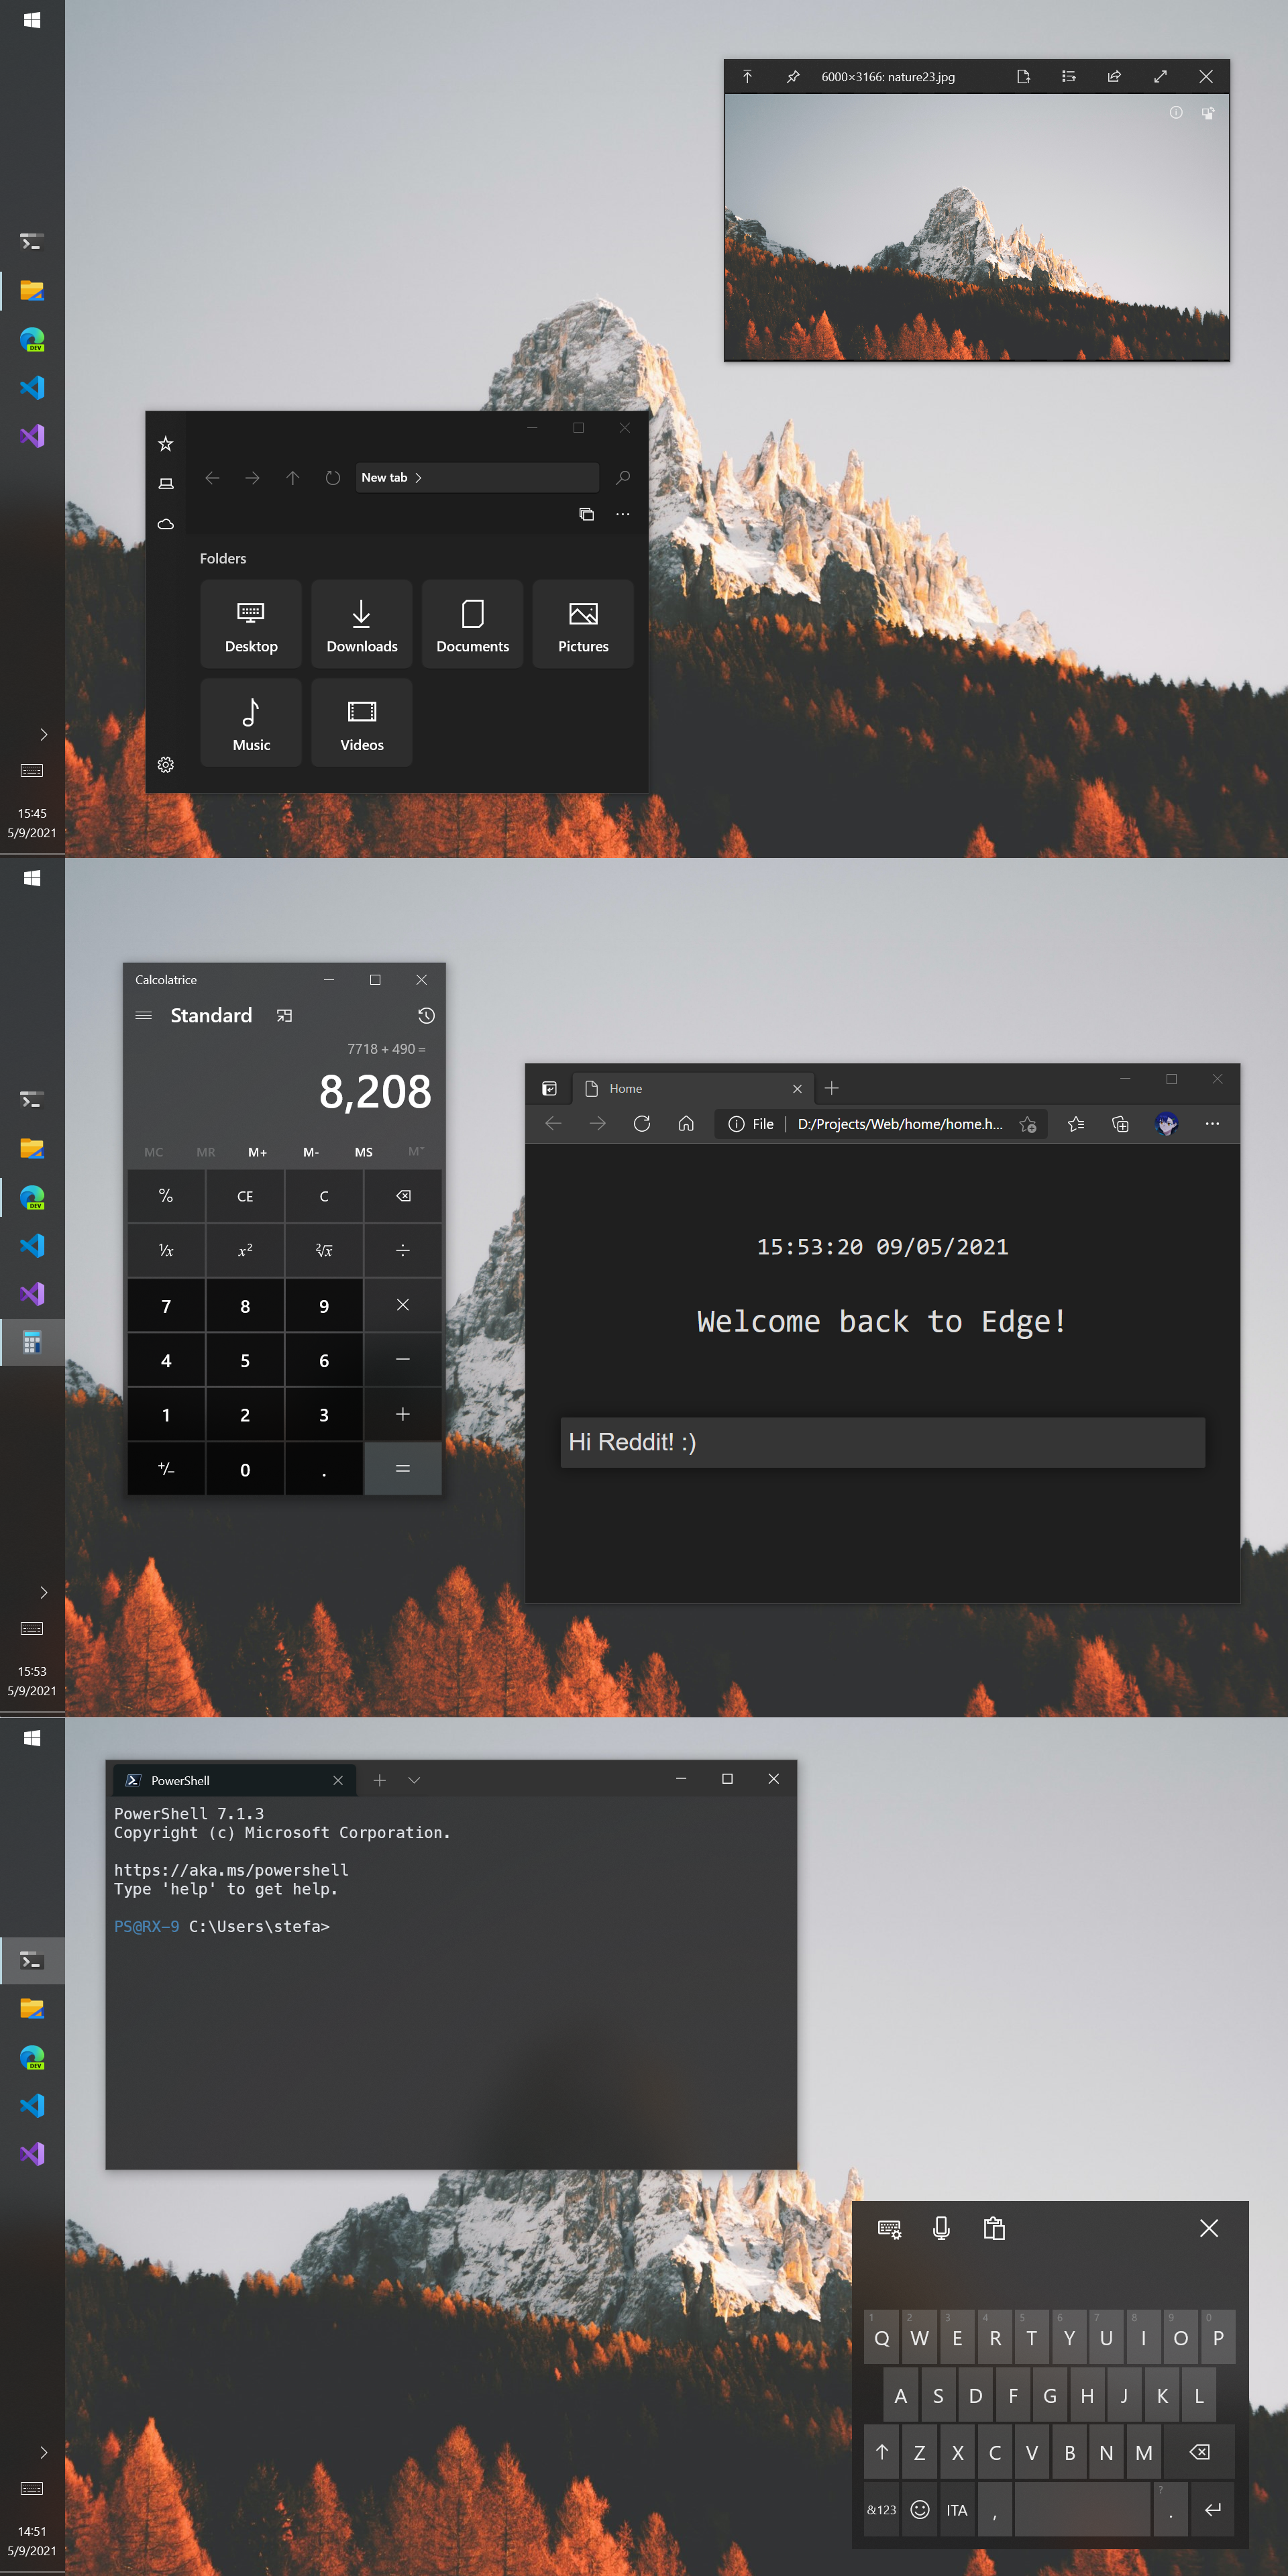This screenshot has width=1288, height=2576.
Task: Open calculator history clock icon
Action: pos(426,1015)
